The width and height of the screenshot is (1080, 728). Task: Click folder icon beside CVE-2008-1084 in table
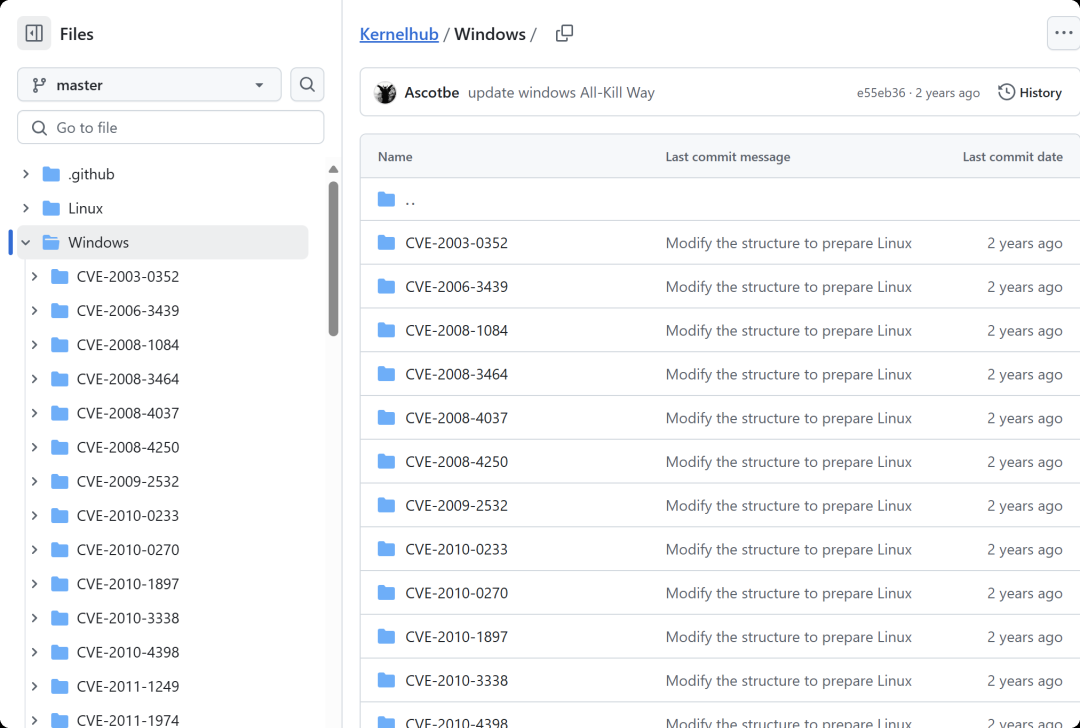coord(386,330)
